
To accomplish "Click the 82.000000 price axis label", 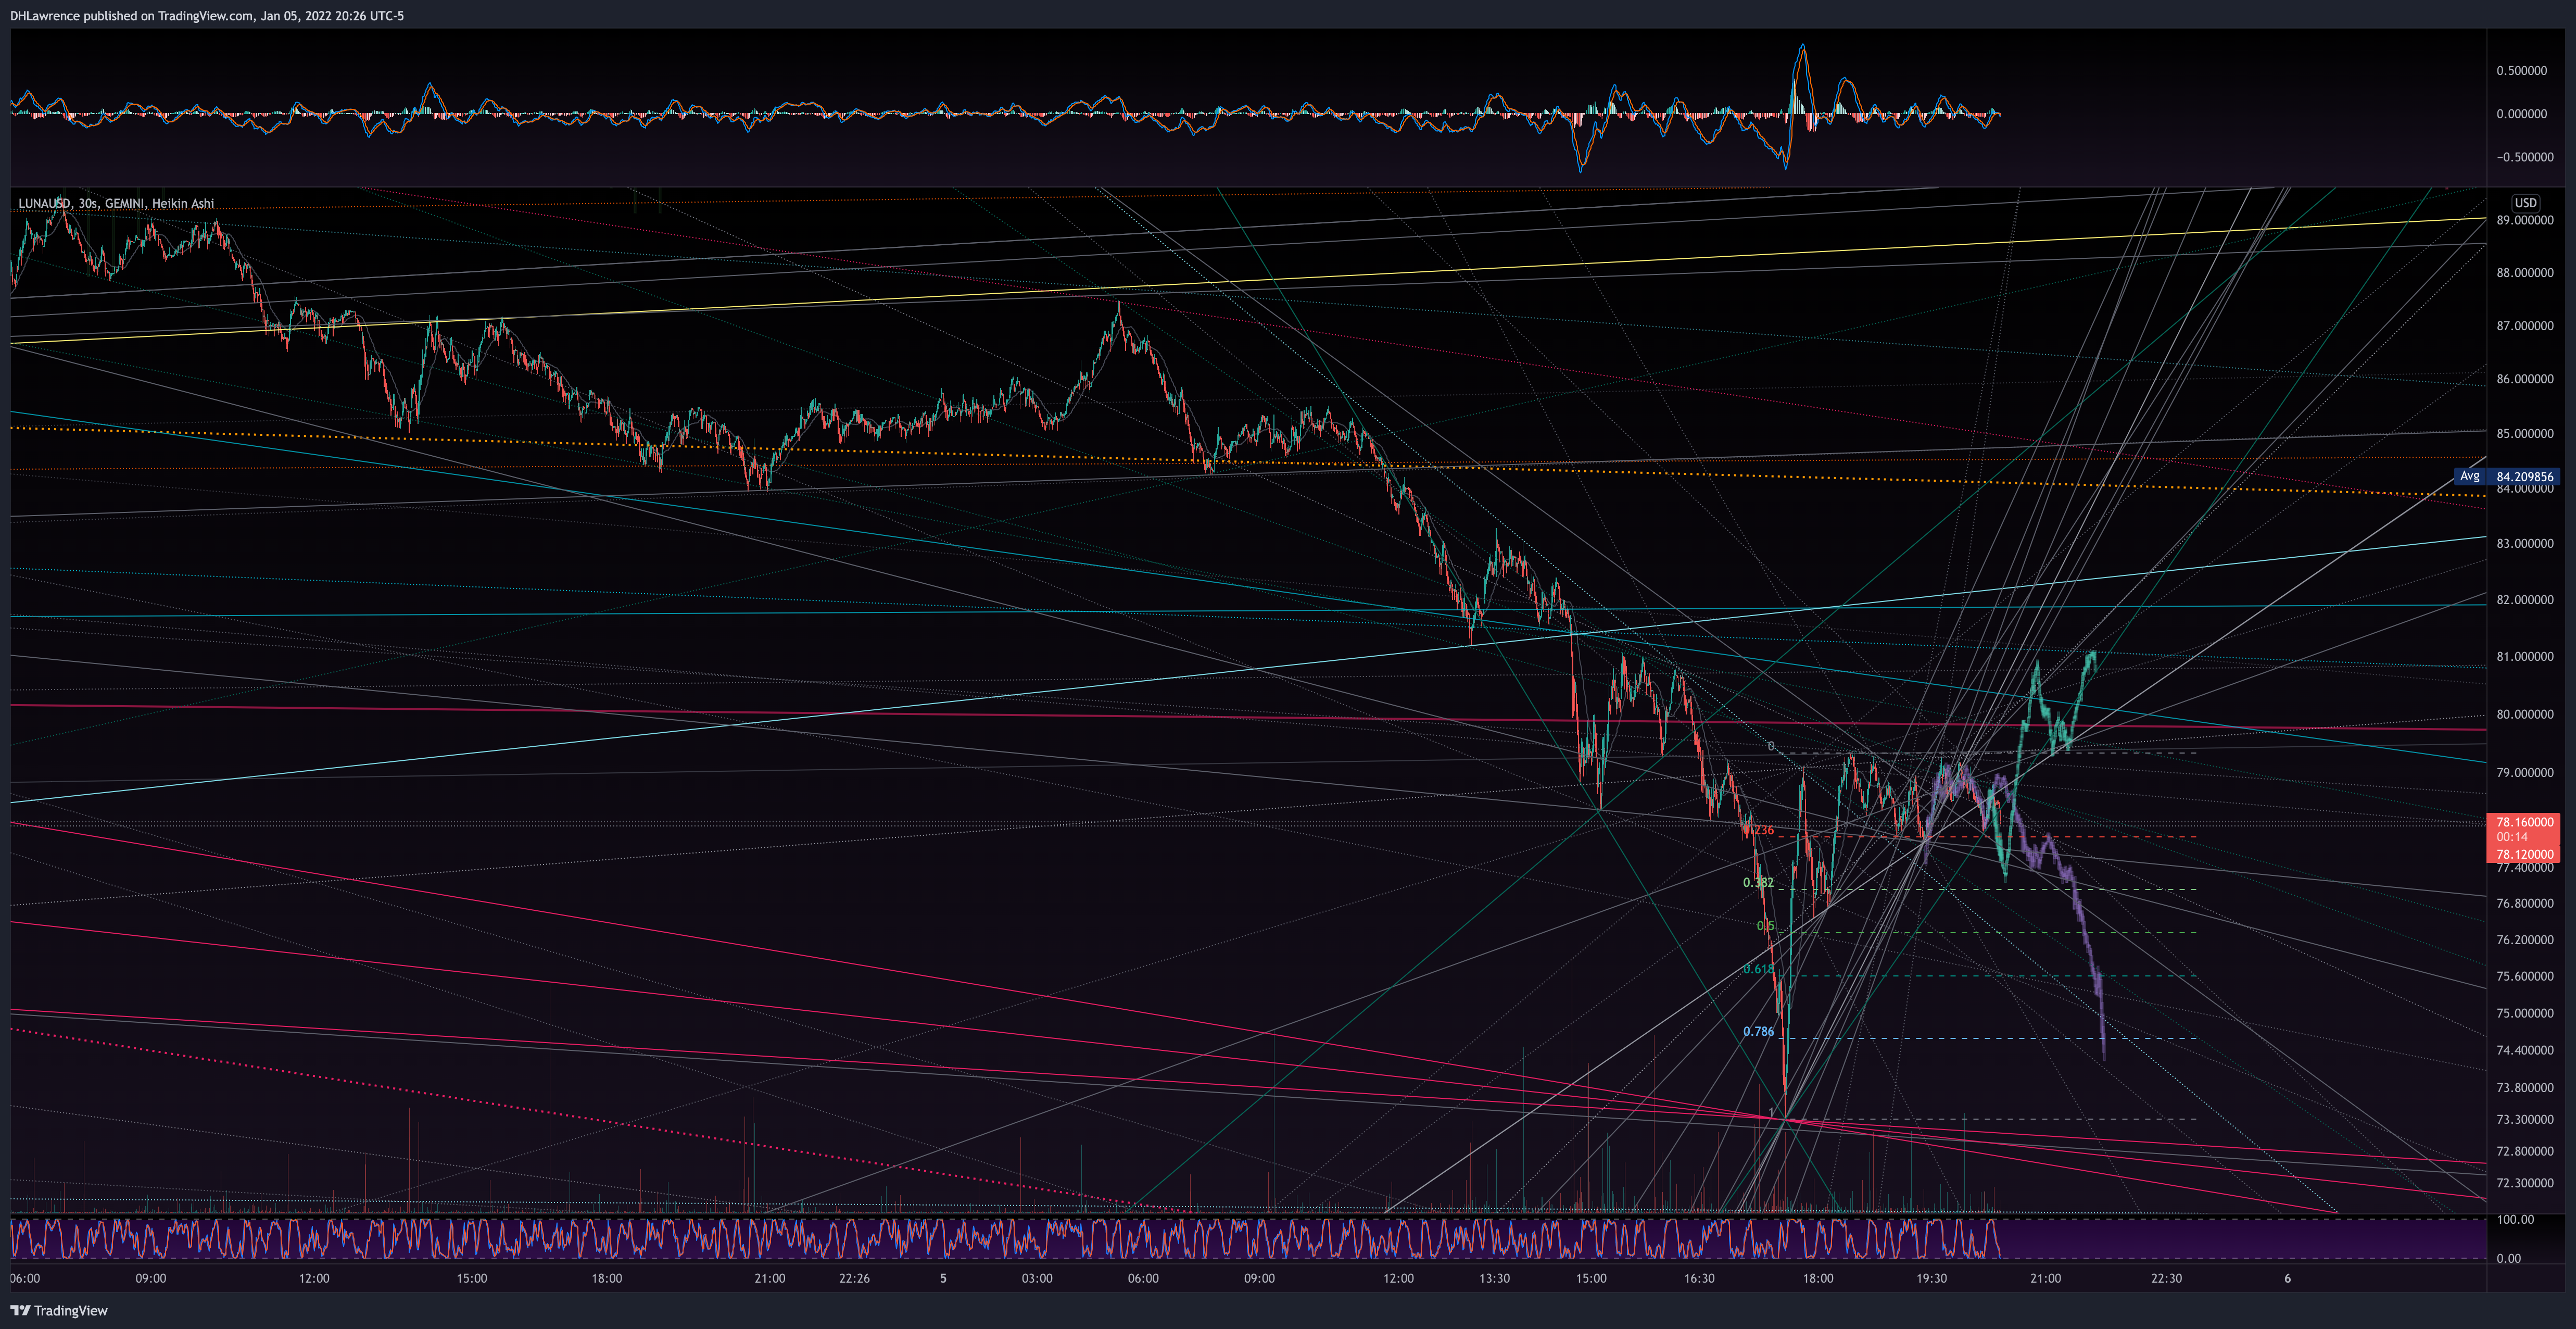I will tap(2524, 600).
